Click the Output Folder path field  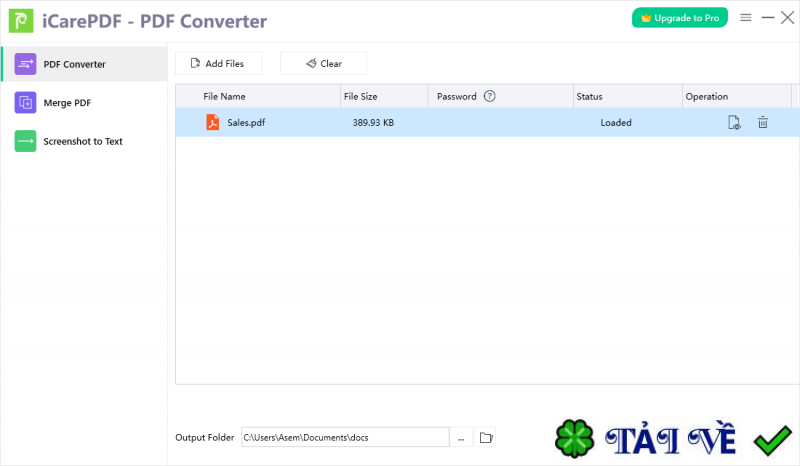click(x=345, y=437)
